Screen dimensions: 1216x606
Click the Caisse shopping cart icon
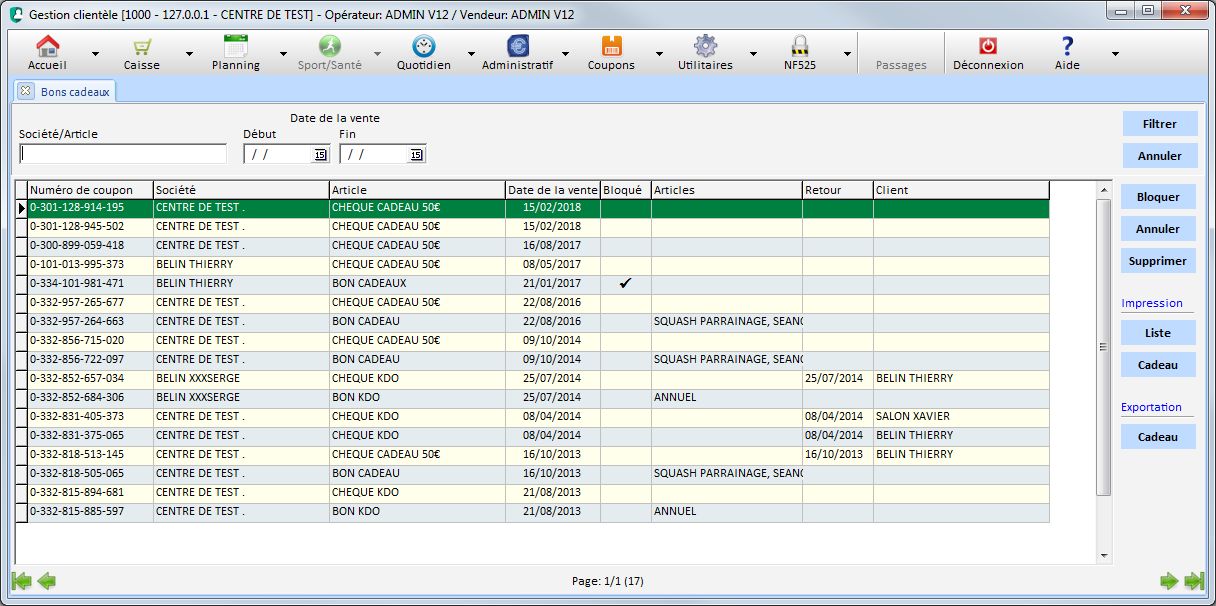click(x=141, y=46)
